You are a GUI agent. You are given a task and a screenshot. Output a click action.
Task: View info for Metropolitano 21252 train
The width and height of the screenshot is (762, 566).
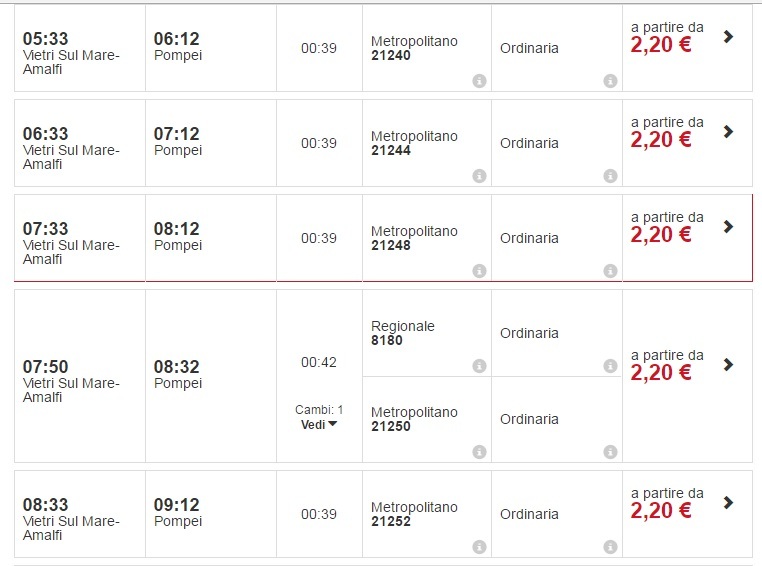coord(479,547)
